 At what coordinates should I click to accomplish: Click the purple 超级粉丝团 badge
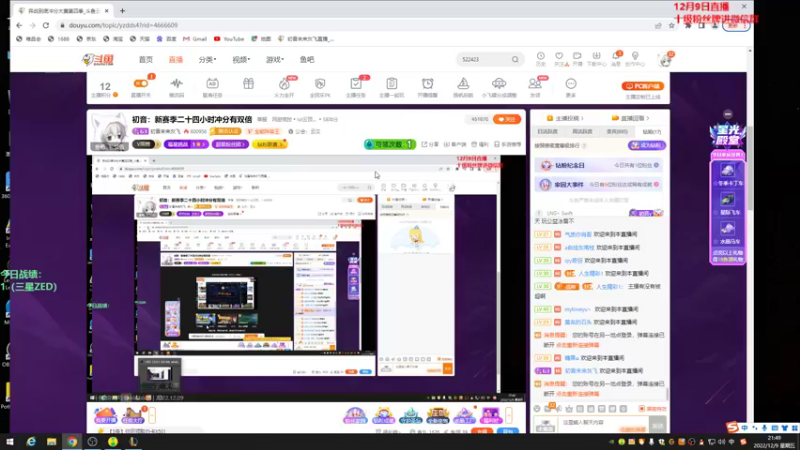tap(230, 144)
